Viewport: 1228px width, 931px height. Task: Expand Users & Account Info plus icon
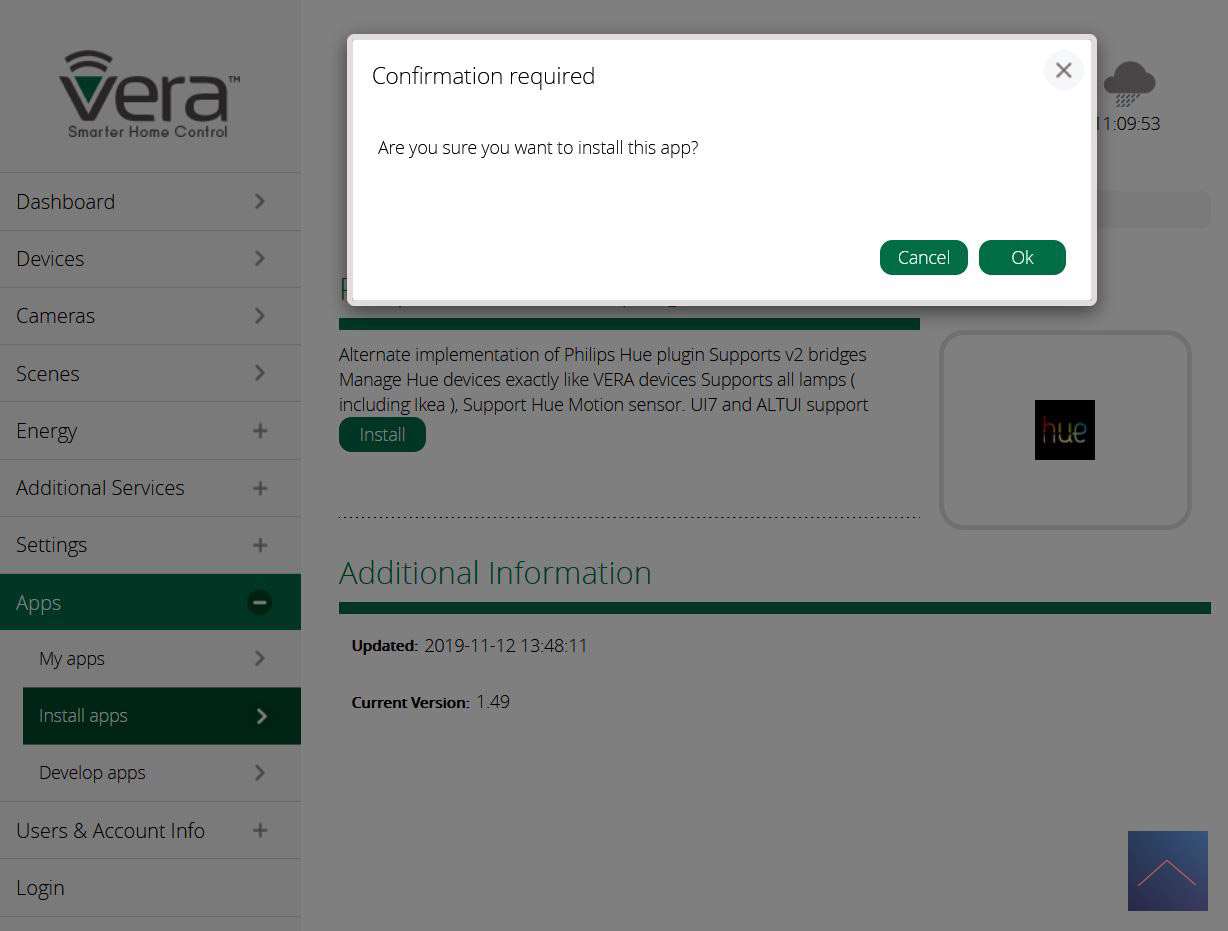point(260,830)
